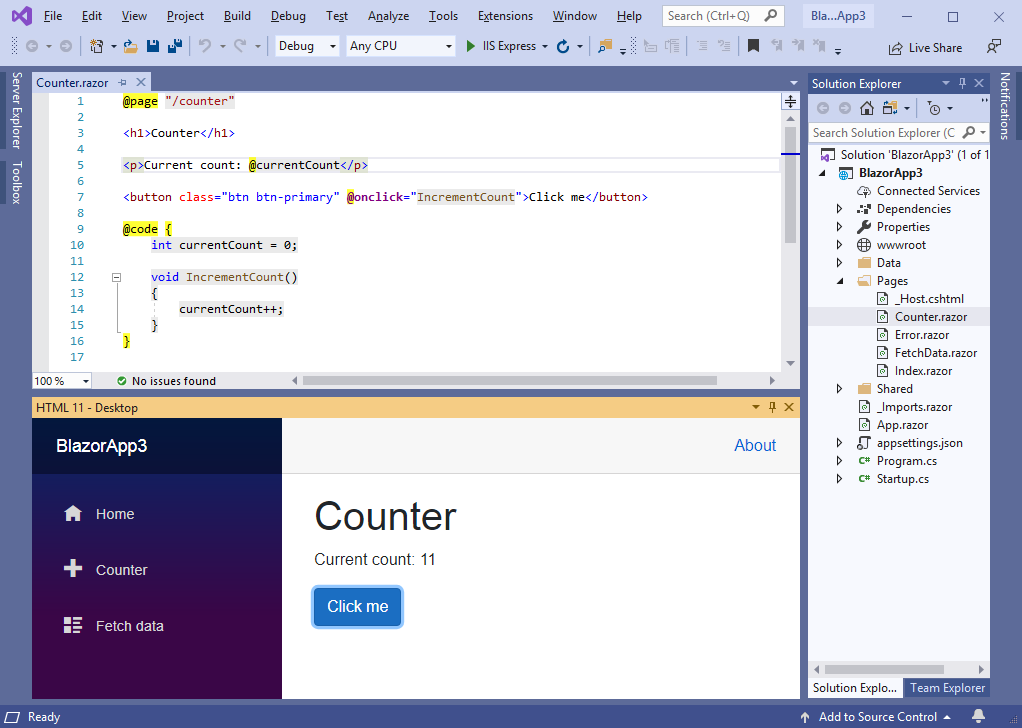The height and width of the screenshot is (728, 1022).
Task: Click the bookmark icon in toolbar
Action: [753, 46]
